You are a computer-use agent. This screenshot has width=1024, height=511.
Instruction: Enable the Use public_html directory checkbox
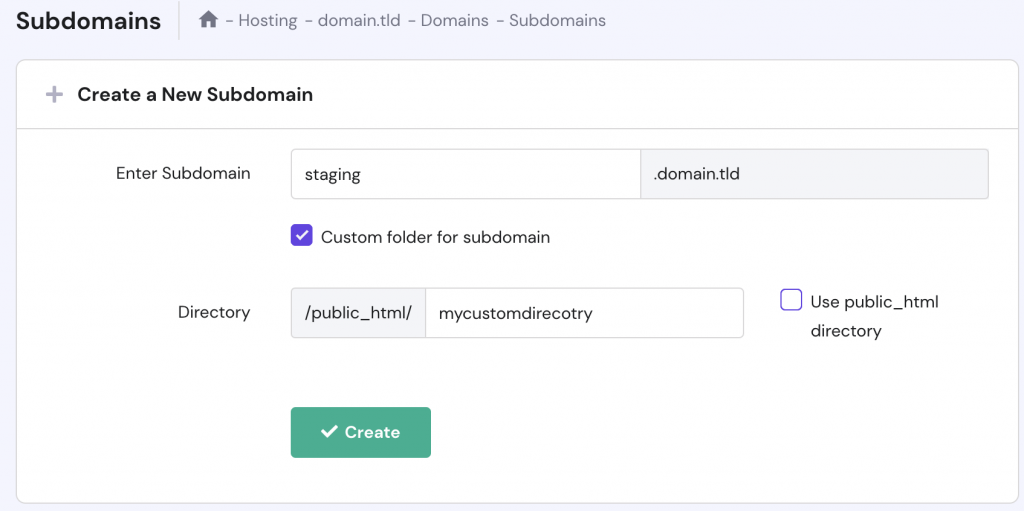click(791, 300)
